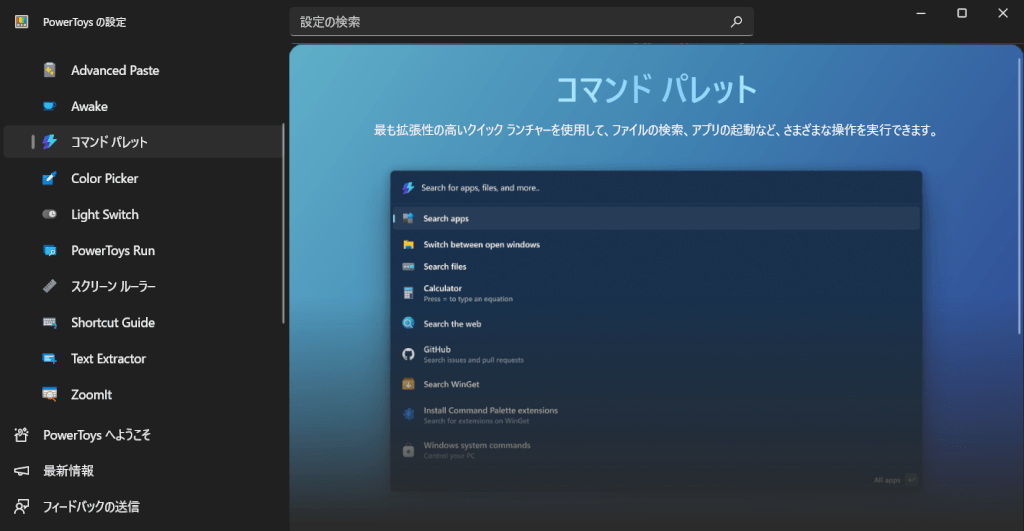Click the Color Picker icon

[x=50, y=178]
